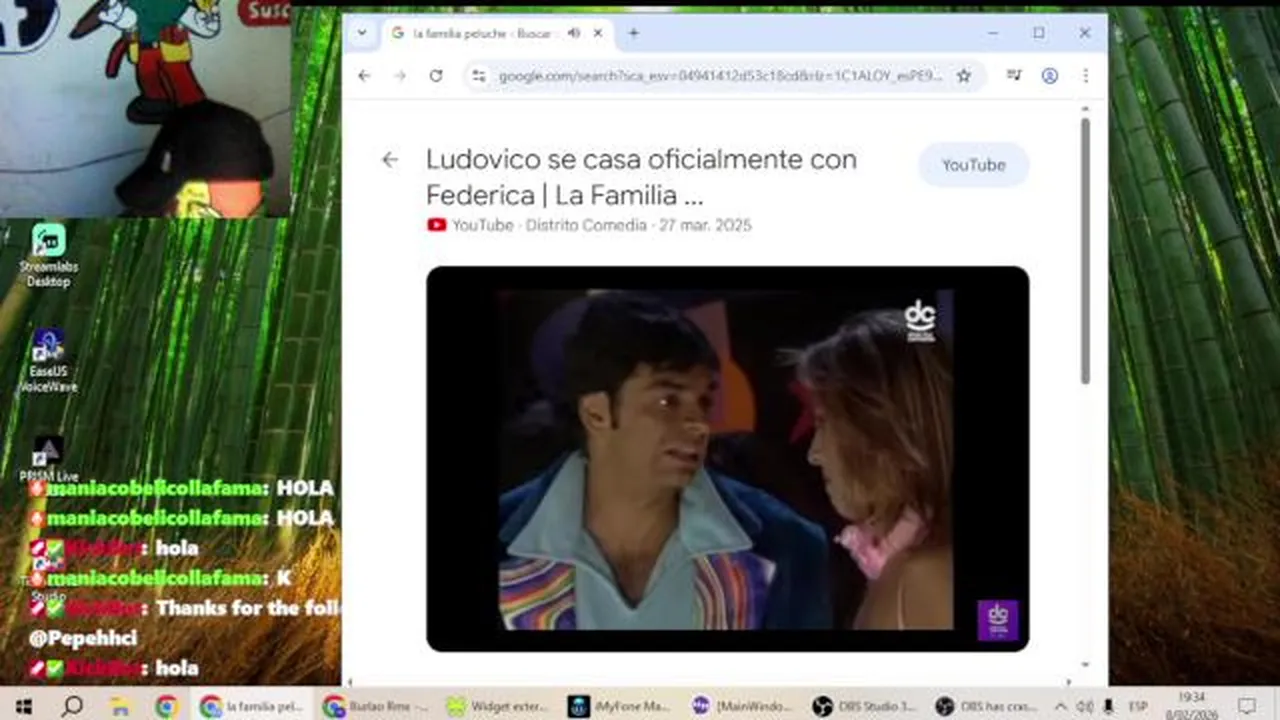View site information icon in address bar

click(x=479, y=75)
